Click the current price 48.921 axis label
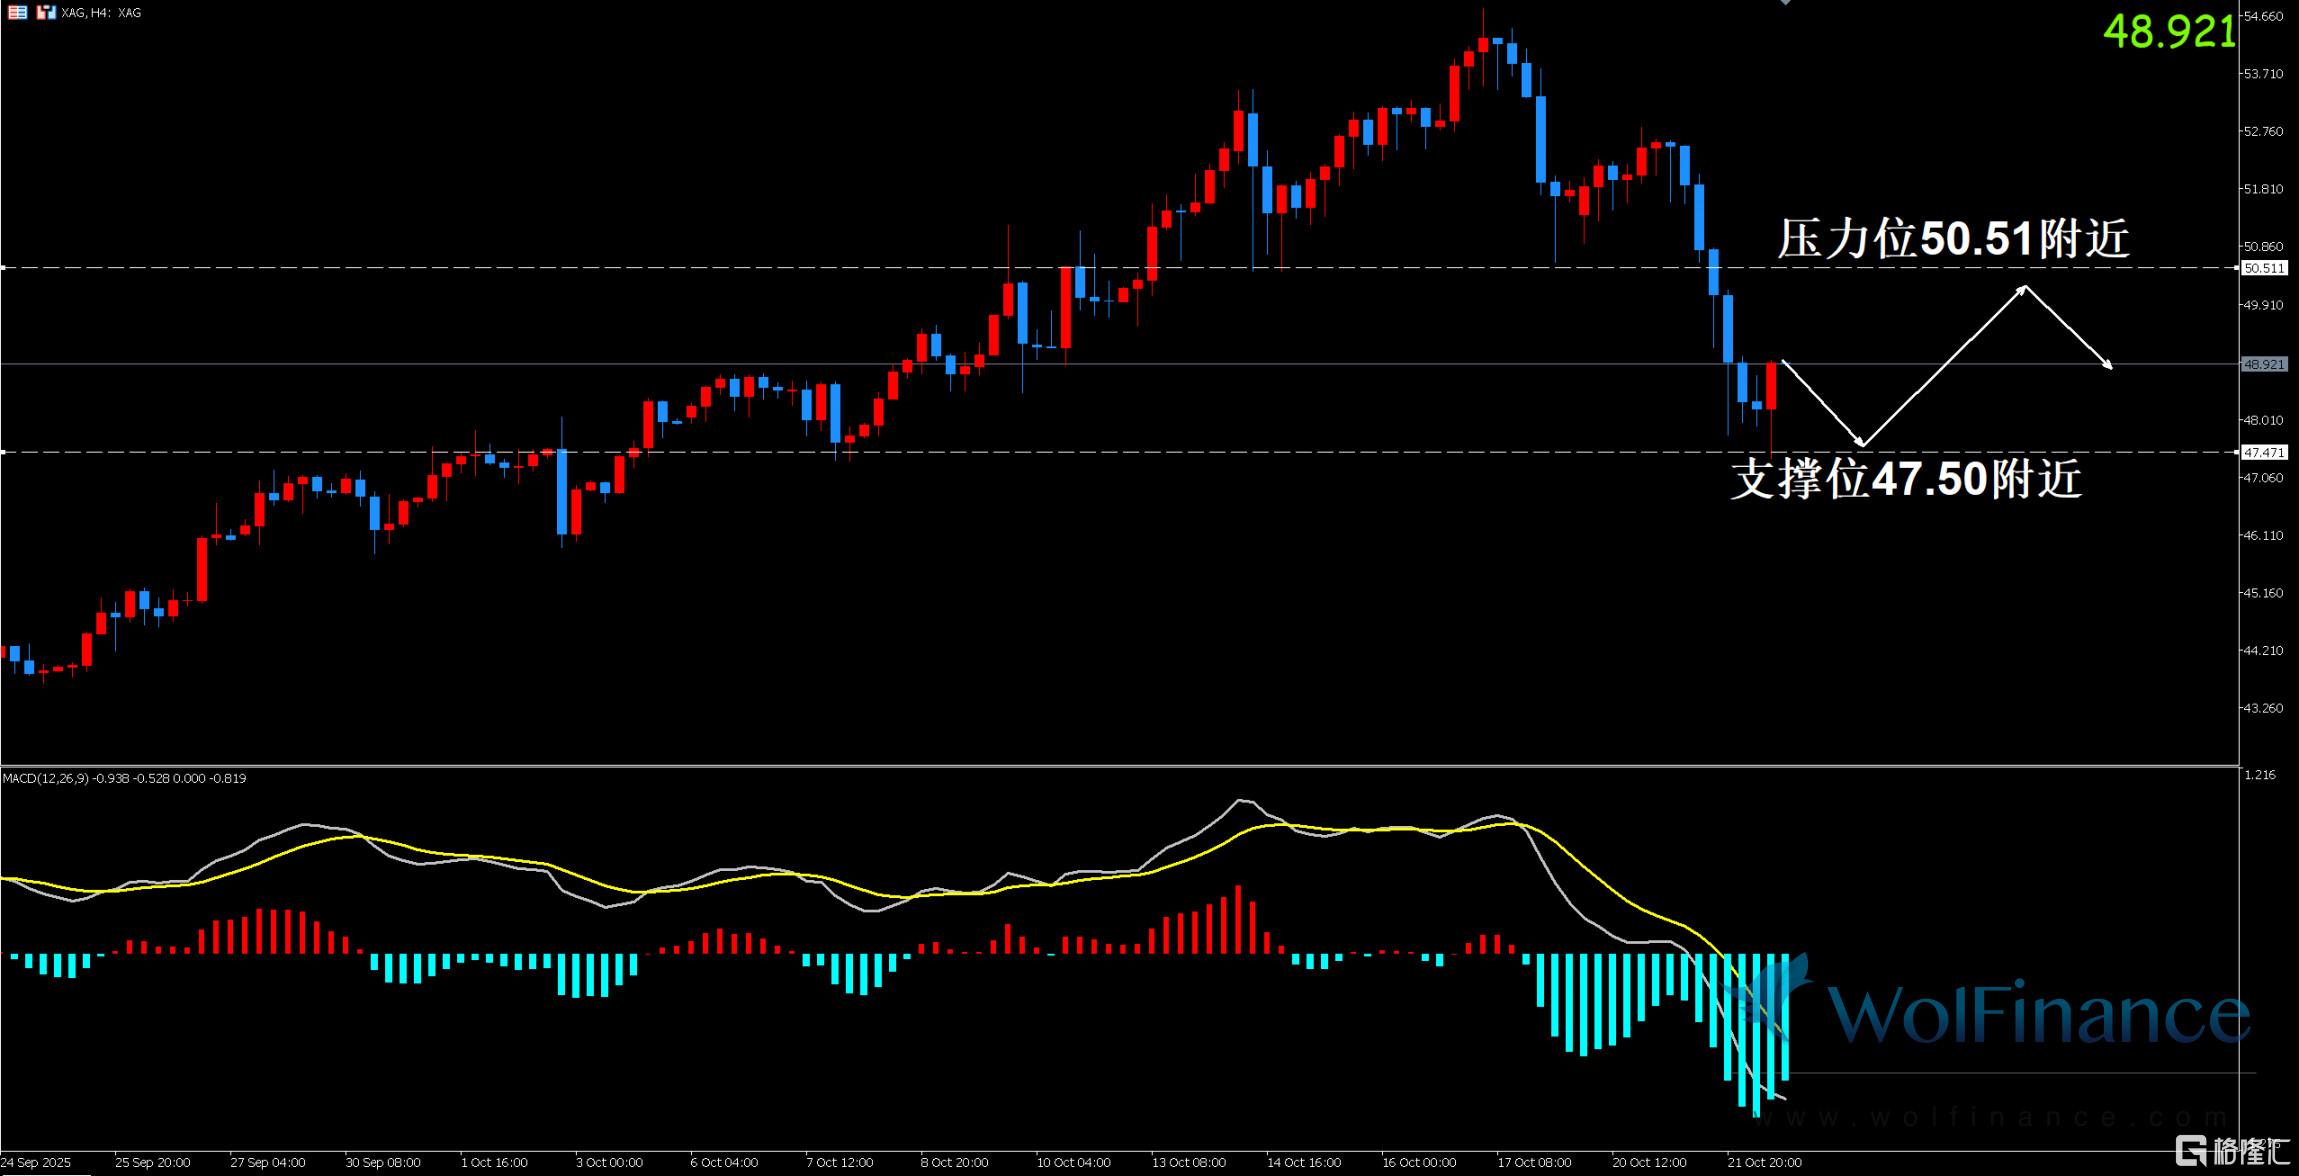Screen dimensions: 2299x1176 tap(2264, 364)
